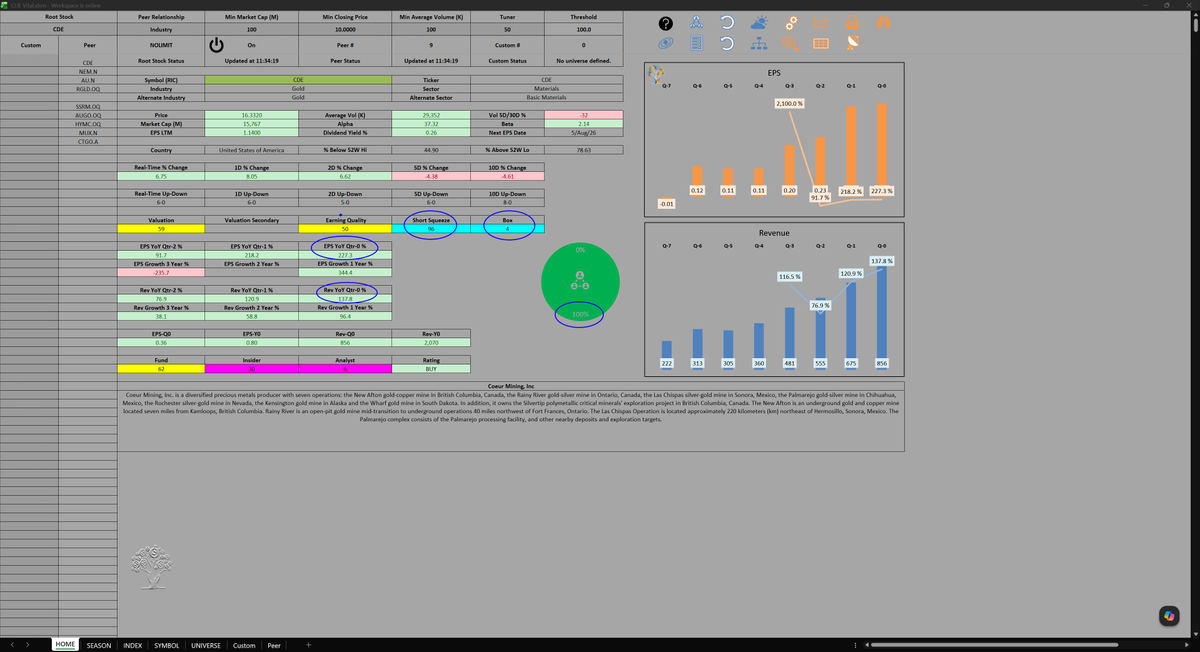Click the orange satellite dish icon
The image size is (1200, 652).
click(x=852, y=44)
